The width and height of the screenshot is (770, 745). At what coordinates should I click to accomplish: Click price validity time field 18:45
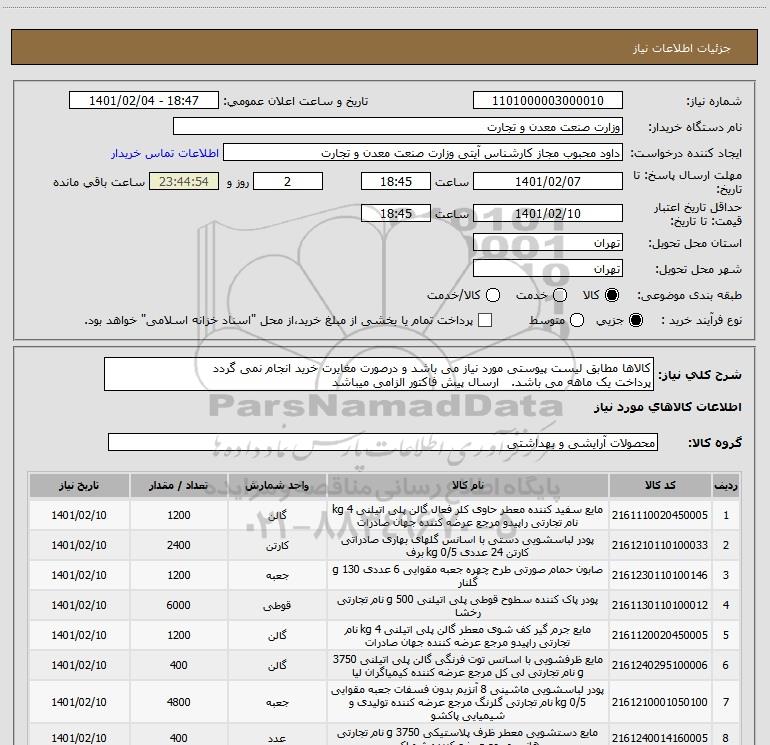[x=396, y=214]
